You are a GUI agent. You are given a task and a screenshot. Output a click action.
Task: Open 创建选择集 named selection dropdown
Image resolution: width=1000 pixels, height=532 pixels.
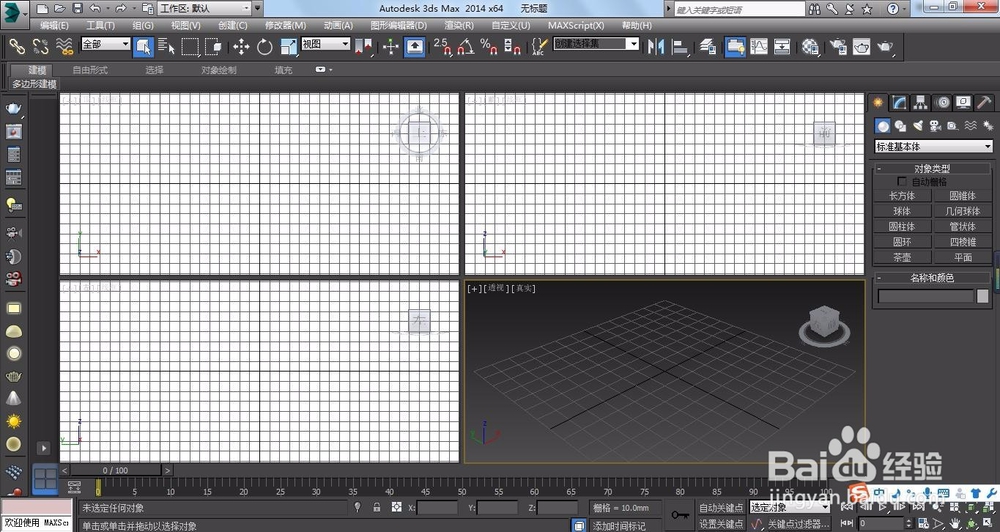pyautogui.click(x=596, y=44)
